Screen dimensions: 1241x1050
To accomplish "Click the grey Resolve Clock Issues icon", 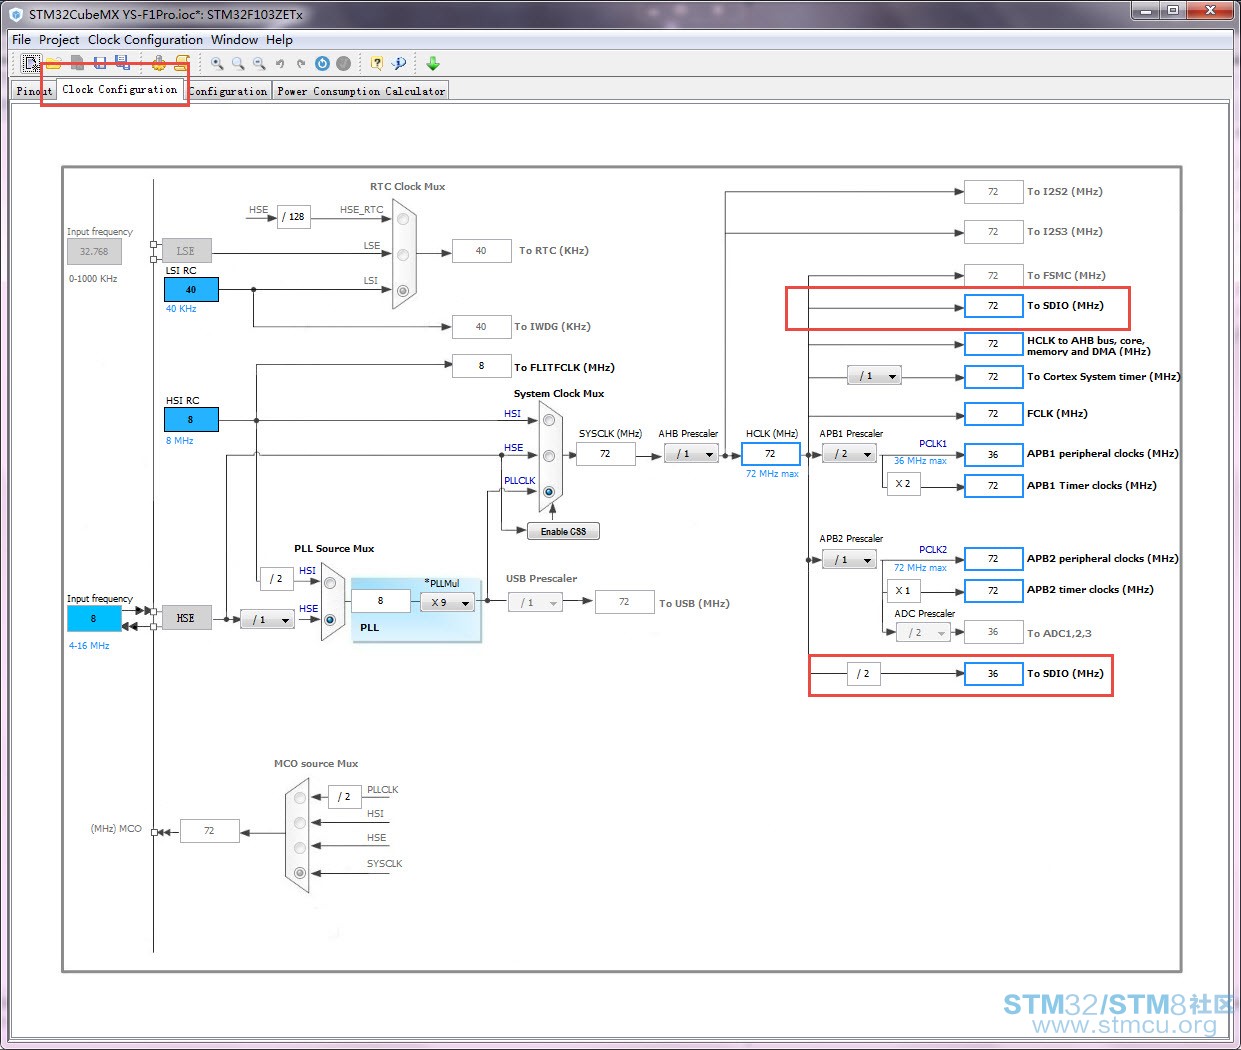I will coord(343,63).
